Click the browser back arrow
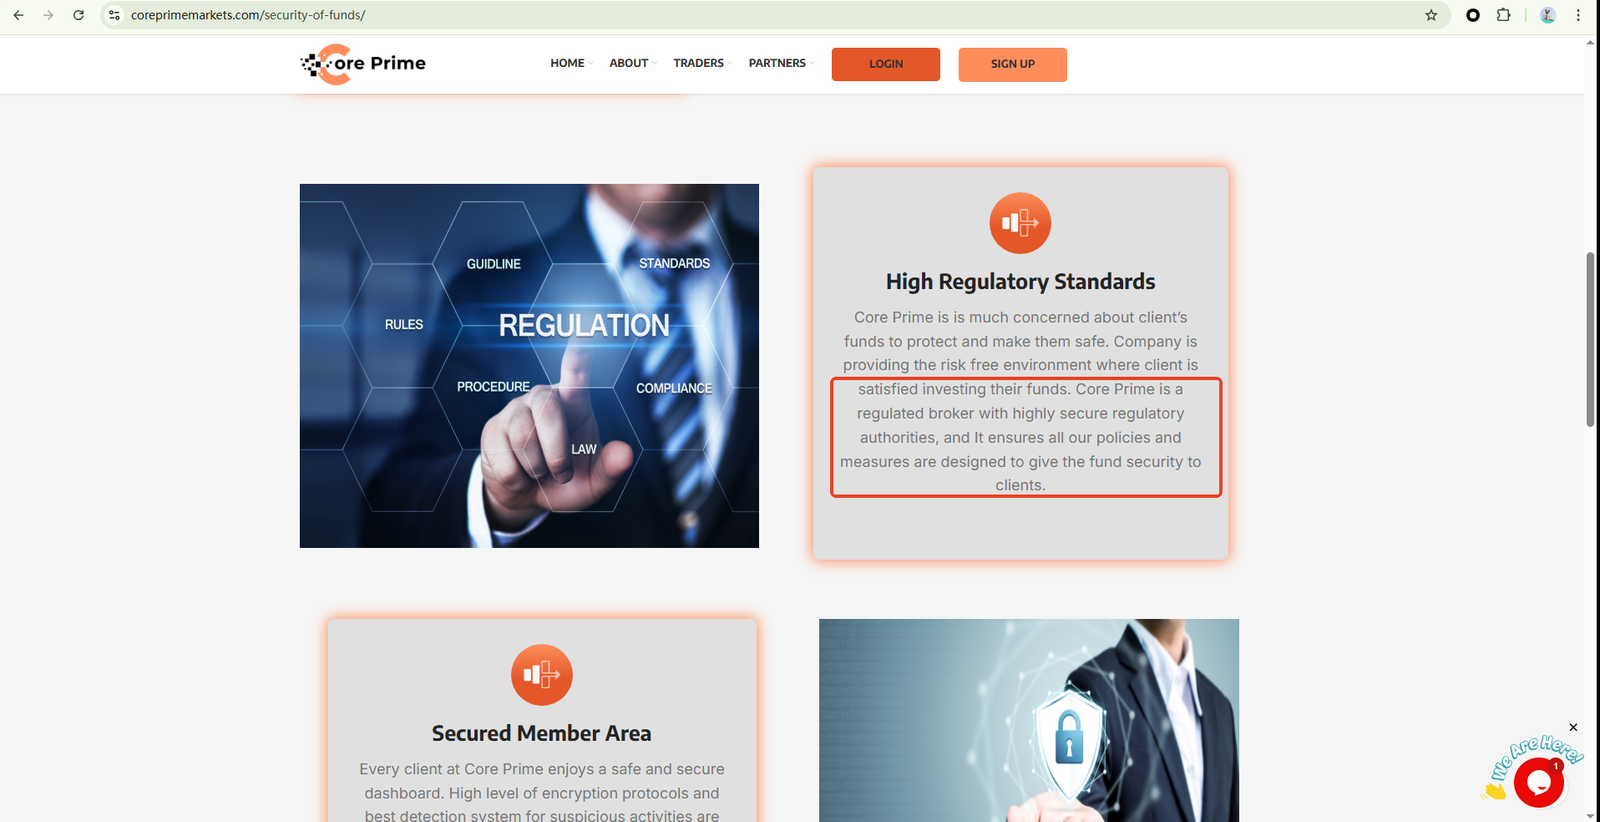 (18, 15)
